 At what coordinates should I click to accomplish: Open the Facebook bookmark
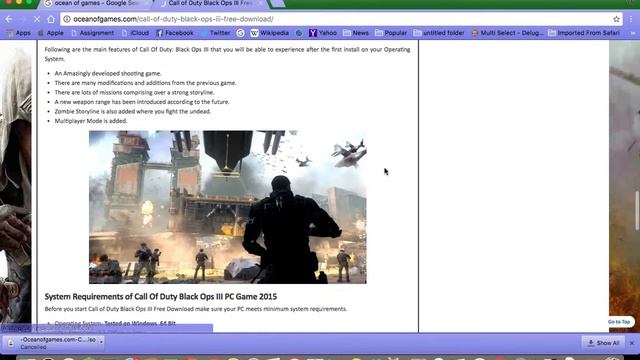point(175,33)
